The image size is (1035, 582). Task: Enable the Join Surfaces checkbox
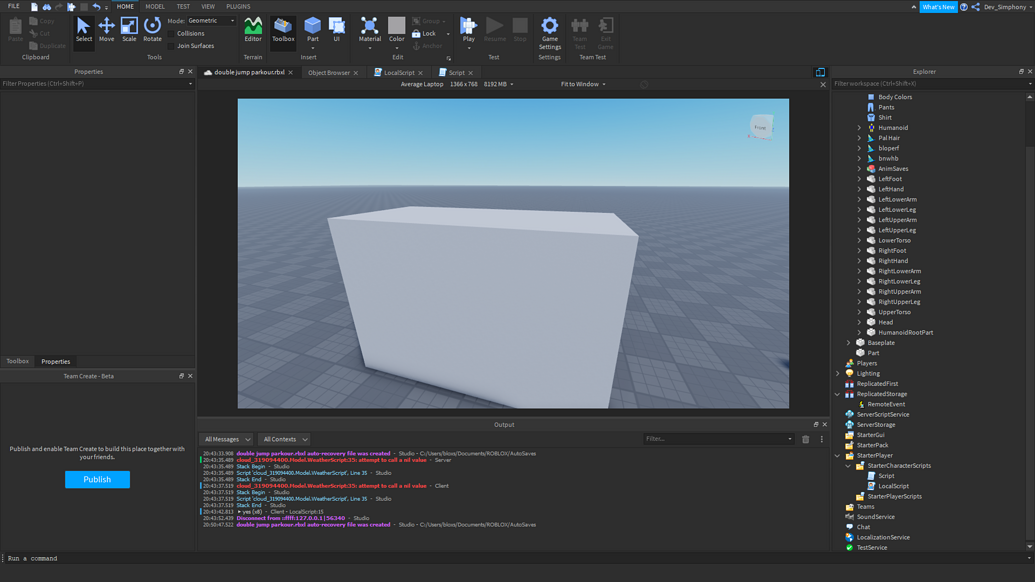[172, 46]
